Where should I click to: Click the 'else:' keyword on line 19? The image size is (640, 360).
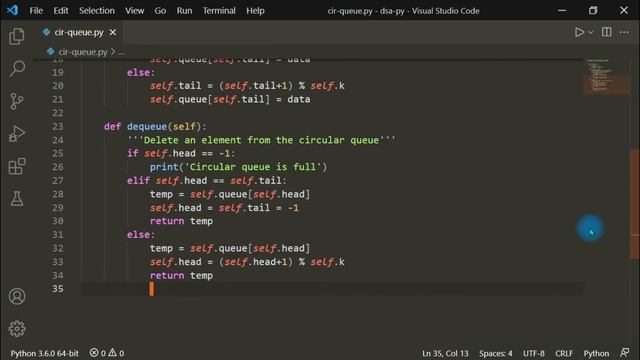[x=141, y=73]
